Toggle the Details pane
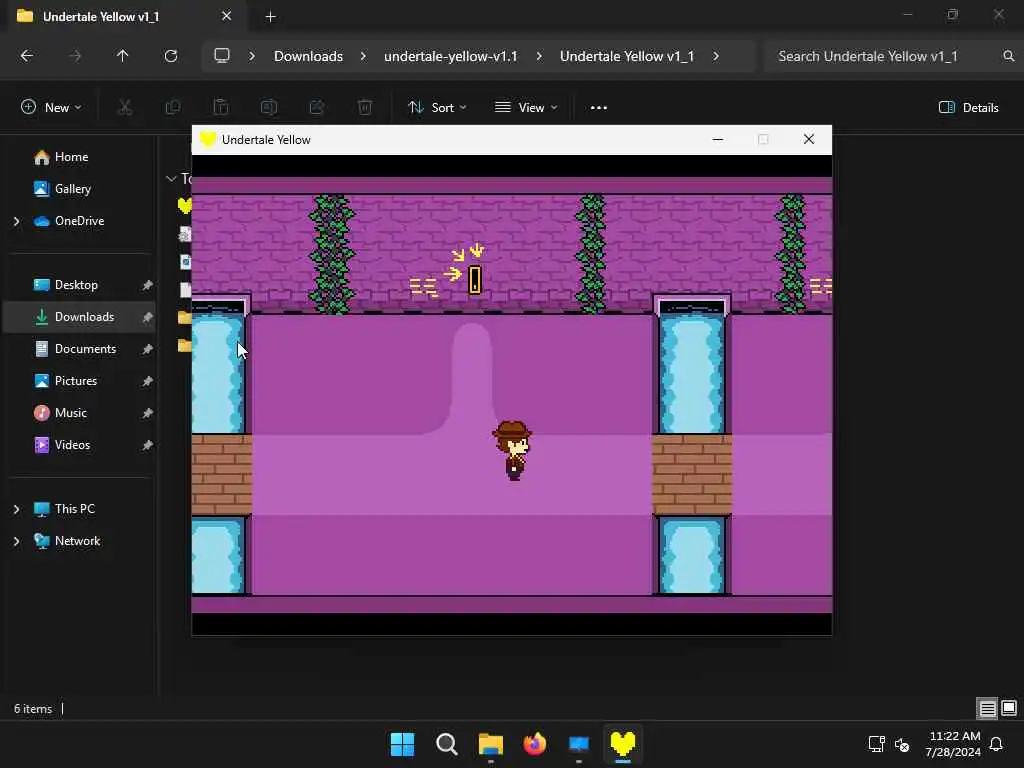 click(968, 108)
